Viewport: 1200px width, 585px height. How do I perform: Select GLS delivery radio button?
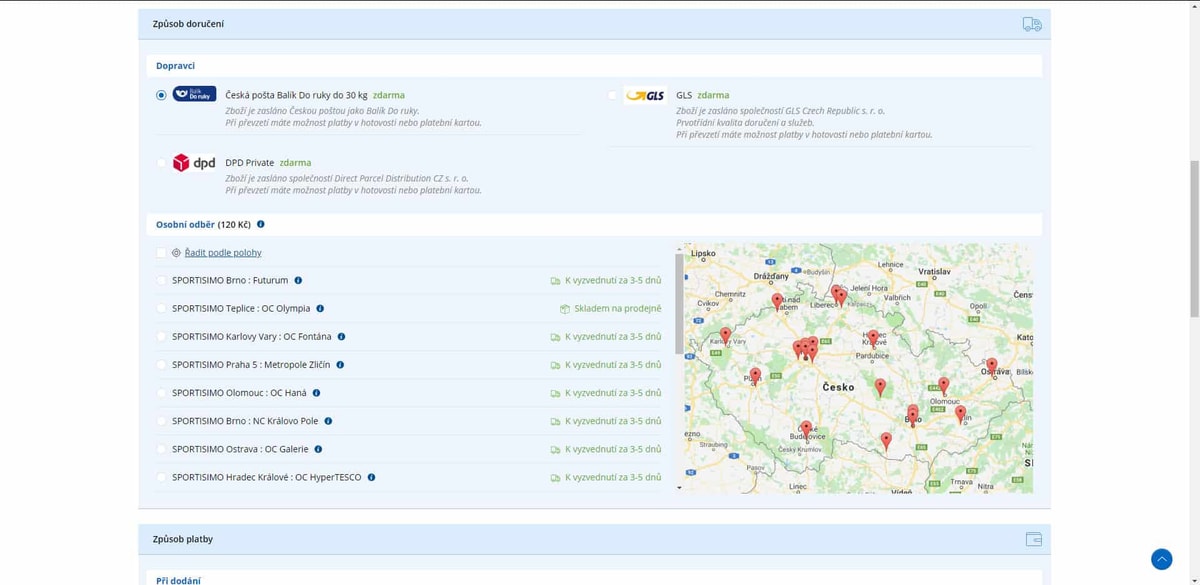pyautogui.click(x=613, y=95)
